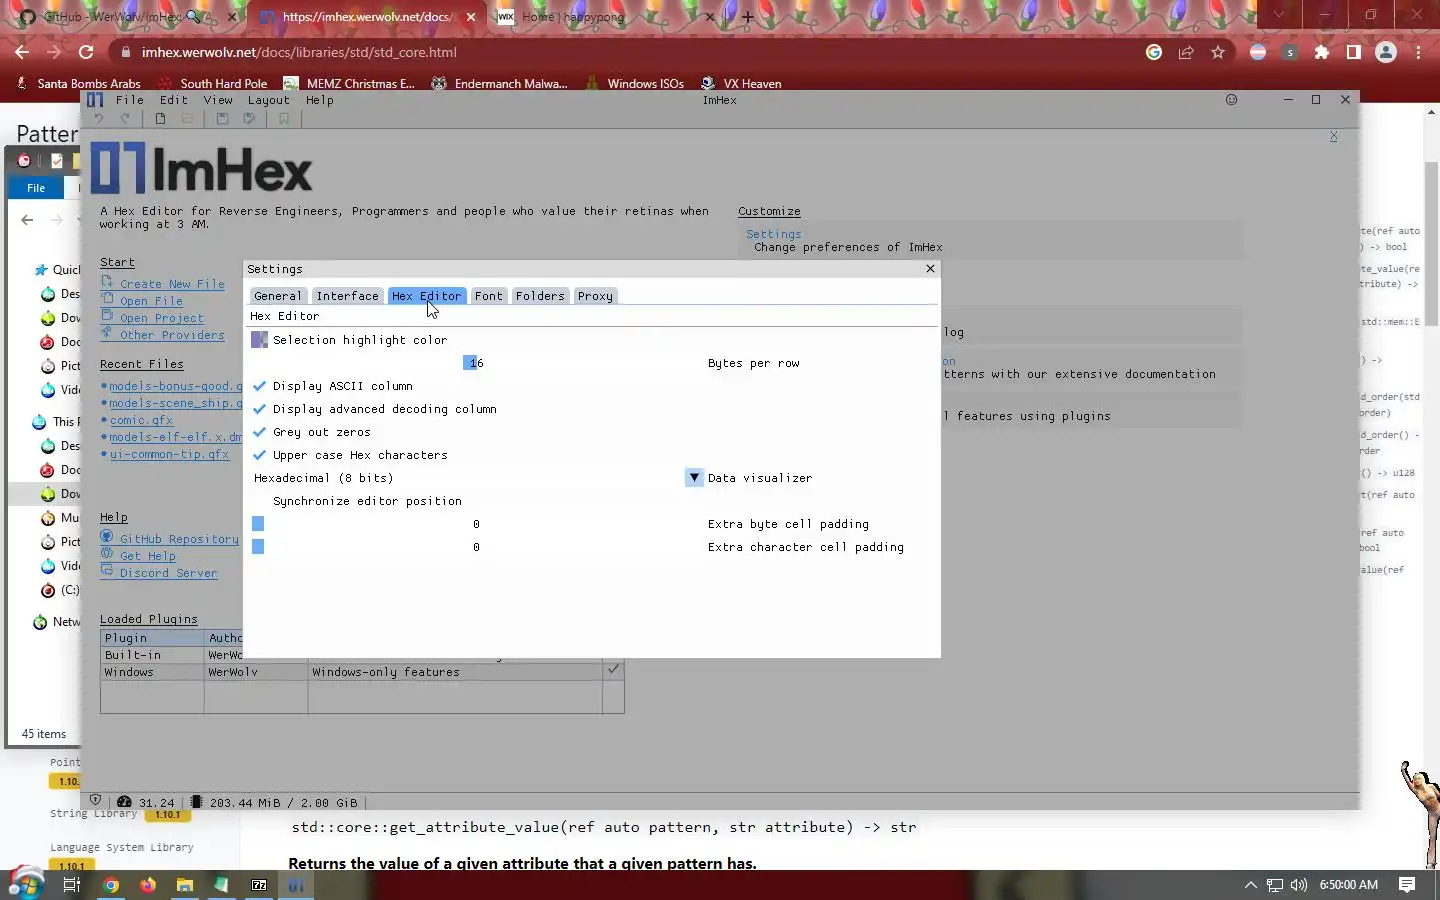Click the save-as icon in ImHex toolbar
Viewport: 1440px width, 900px height.
click(249, 118)
